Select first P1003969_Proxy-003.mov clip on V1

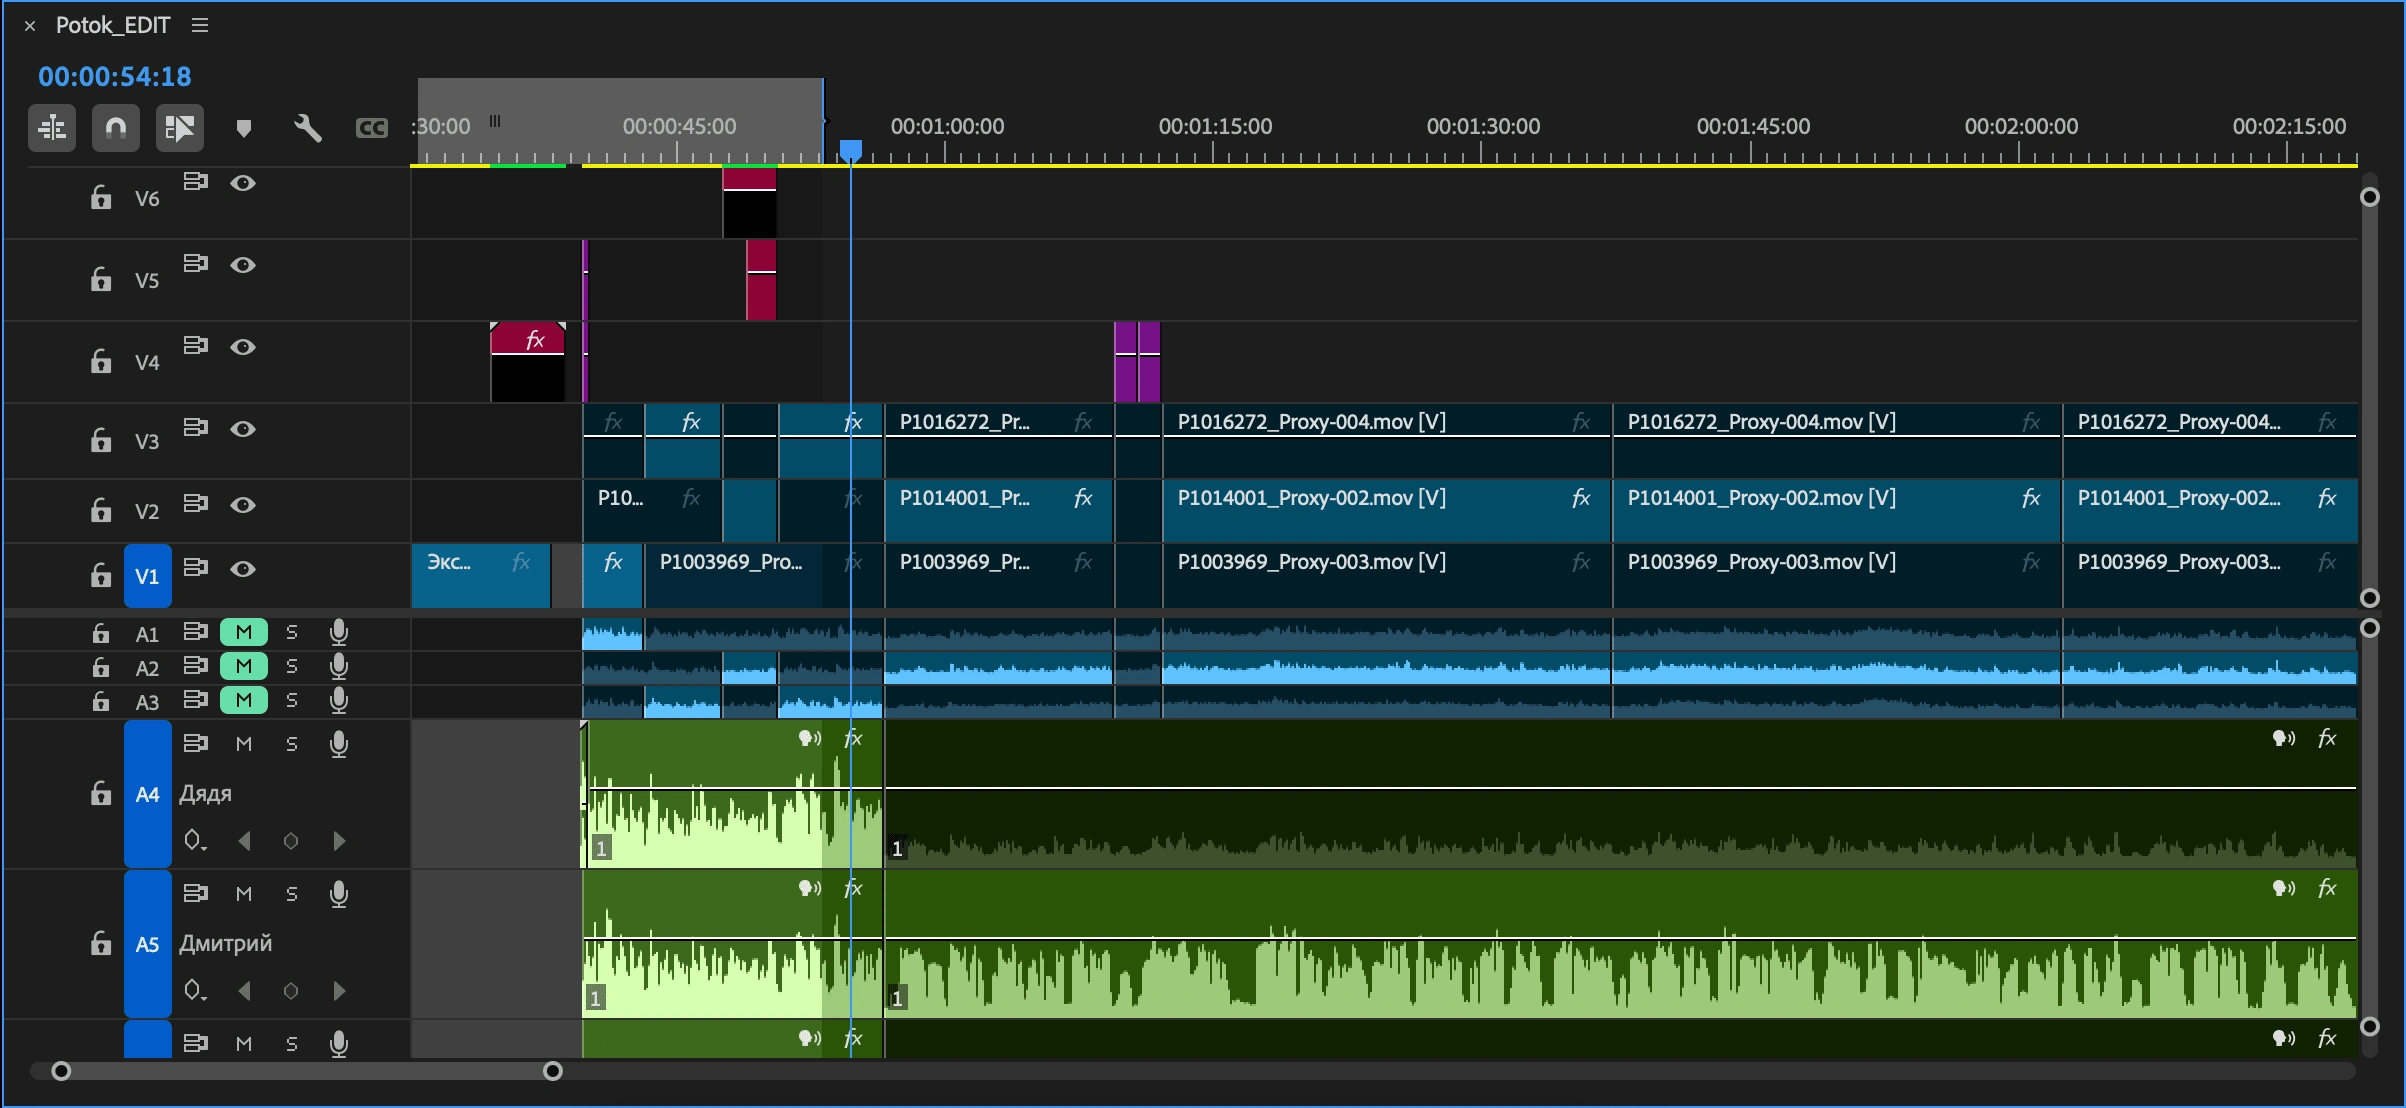coord(1387,576)
